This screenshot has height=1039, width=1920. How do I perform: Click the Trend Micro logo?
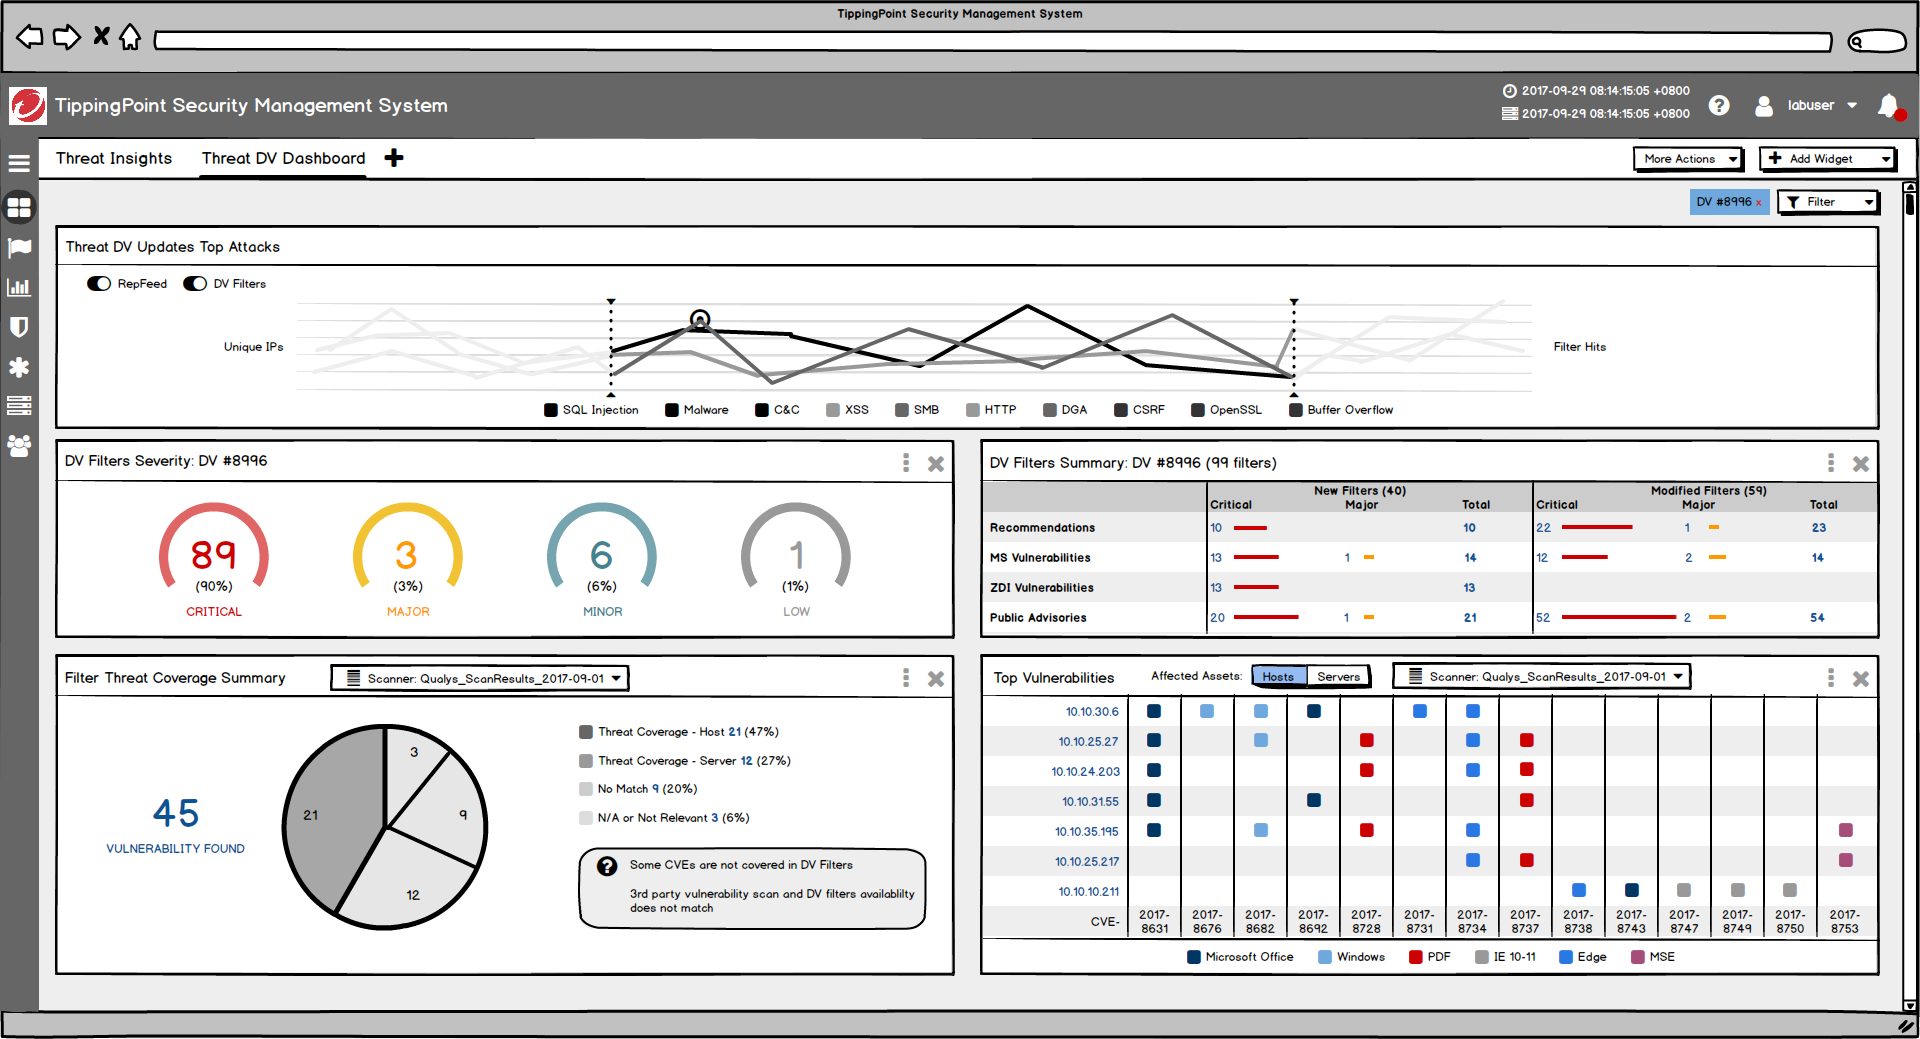point(28,105)
